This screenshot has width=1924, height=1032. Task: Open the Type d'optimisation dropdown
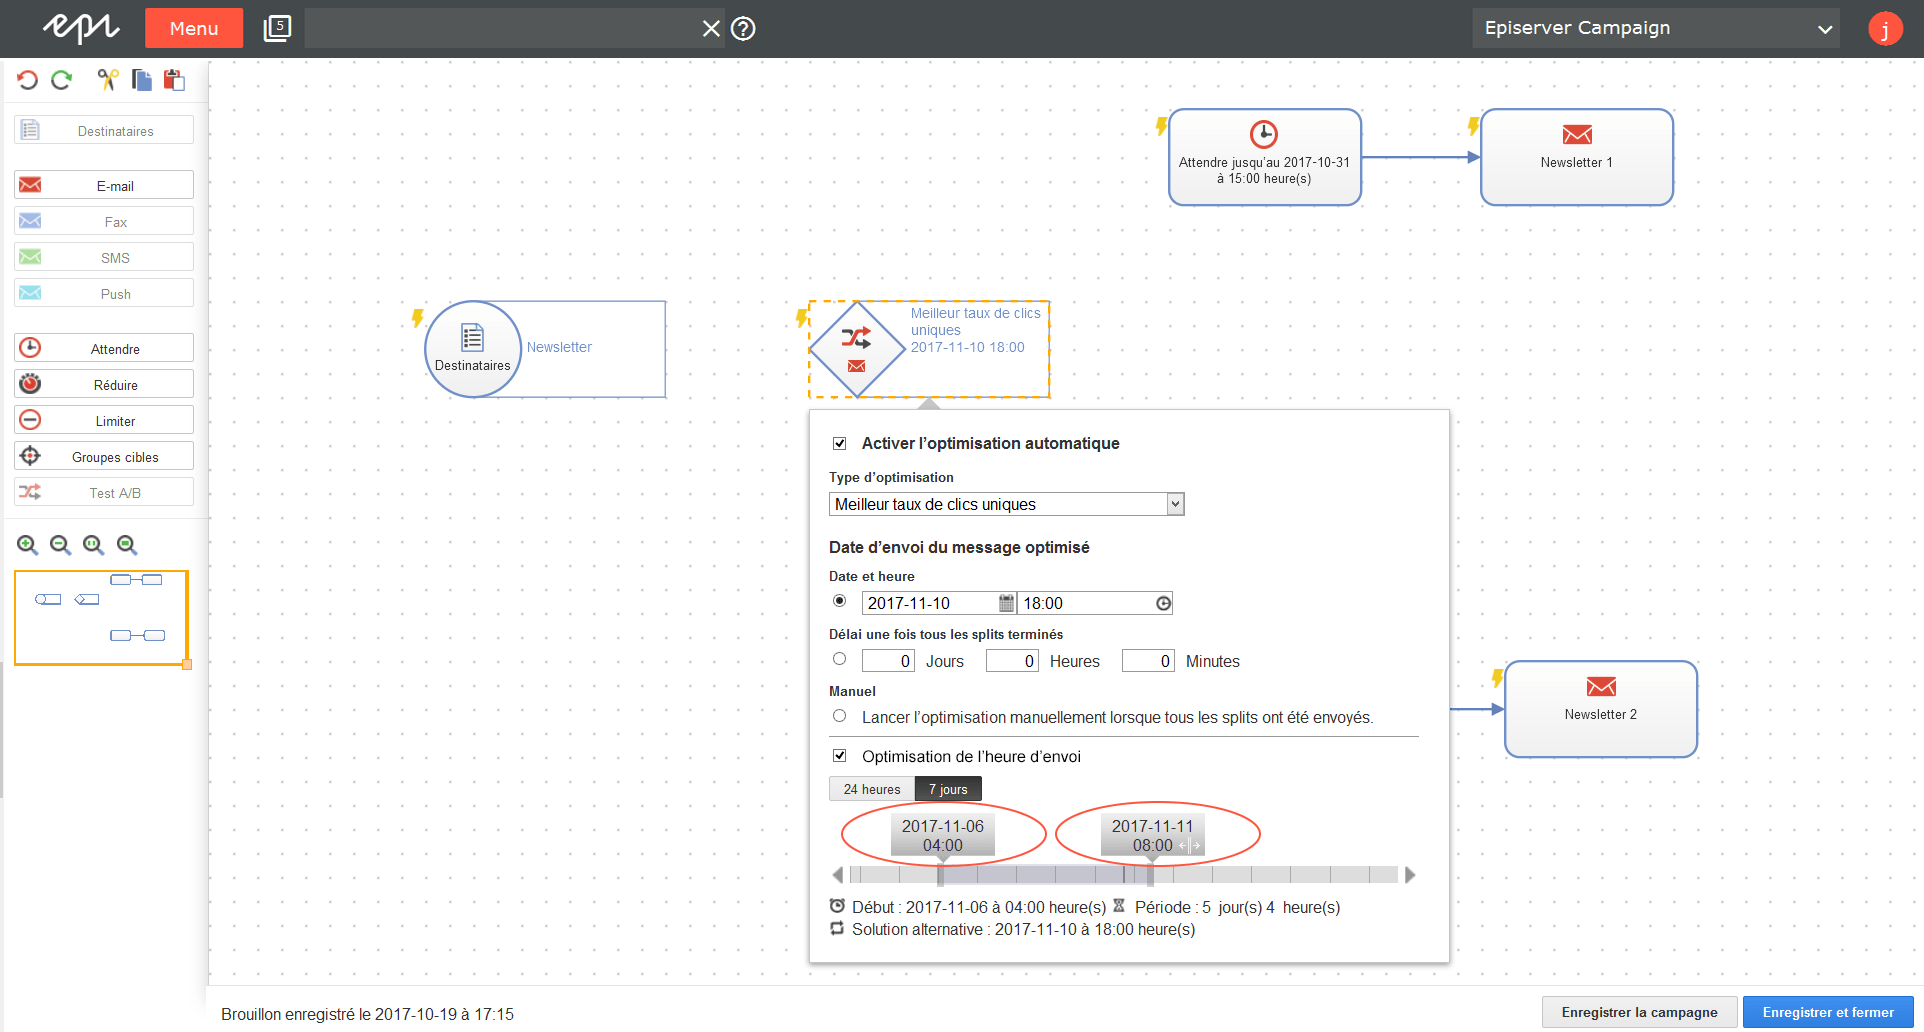[x=1007, y=504]
